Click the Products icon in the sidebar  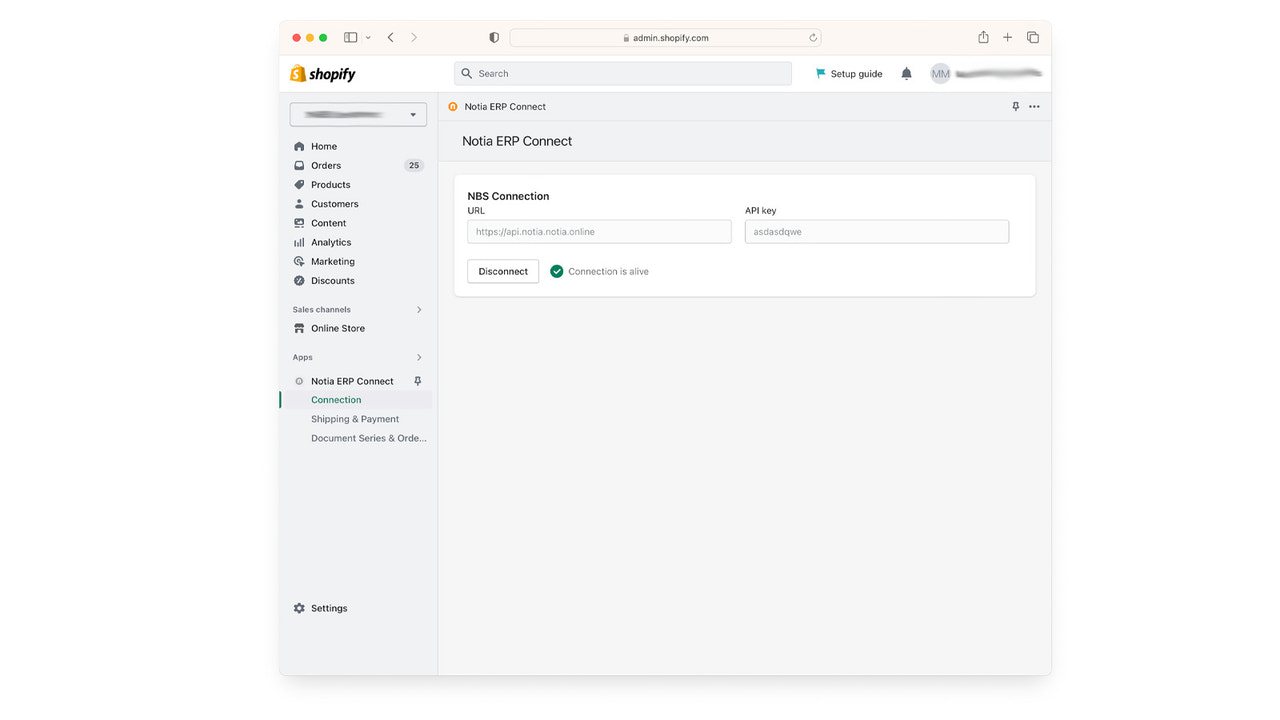(x=299, y=184)
